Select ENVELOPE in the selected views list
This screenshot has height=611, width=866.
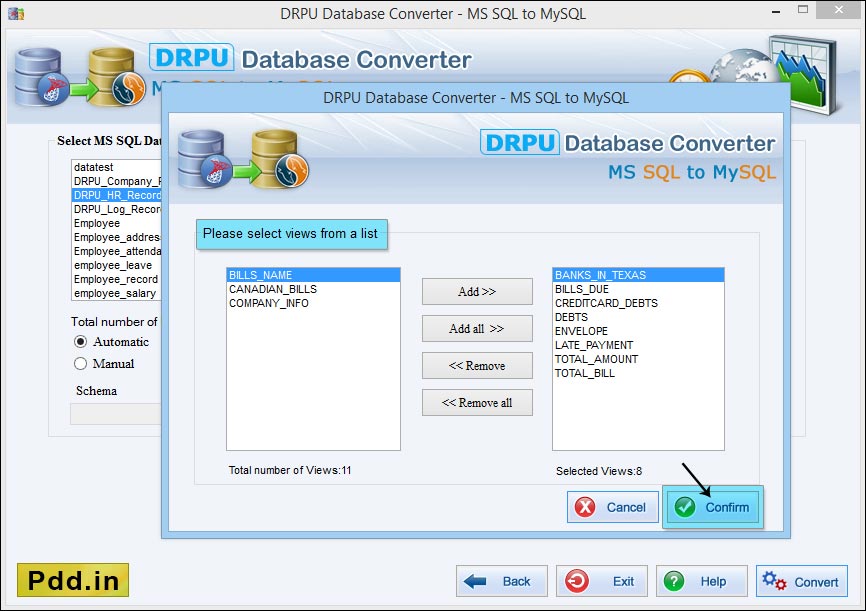tap(638, 331)
